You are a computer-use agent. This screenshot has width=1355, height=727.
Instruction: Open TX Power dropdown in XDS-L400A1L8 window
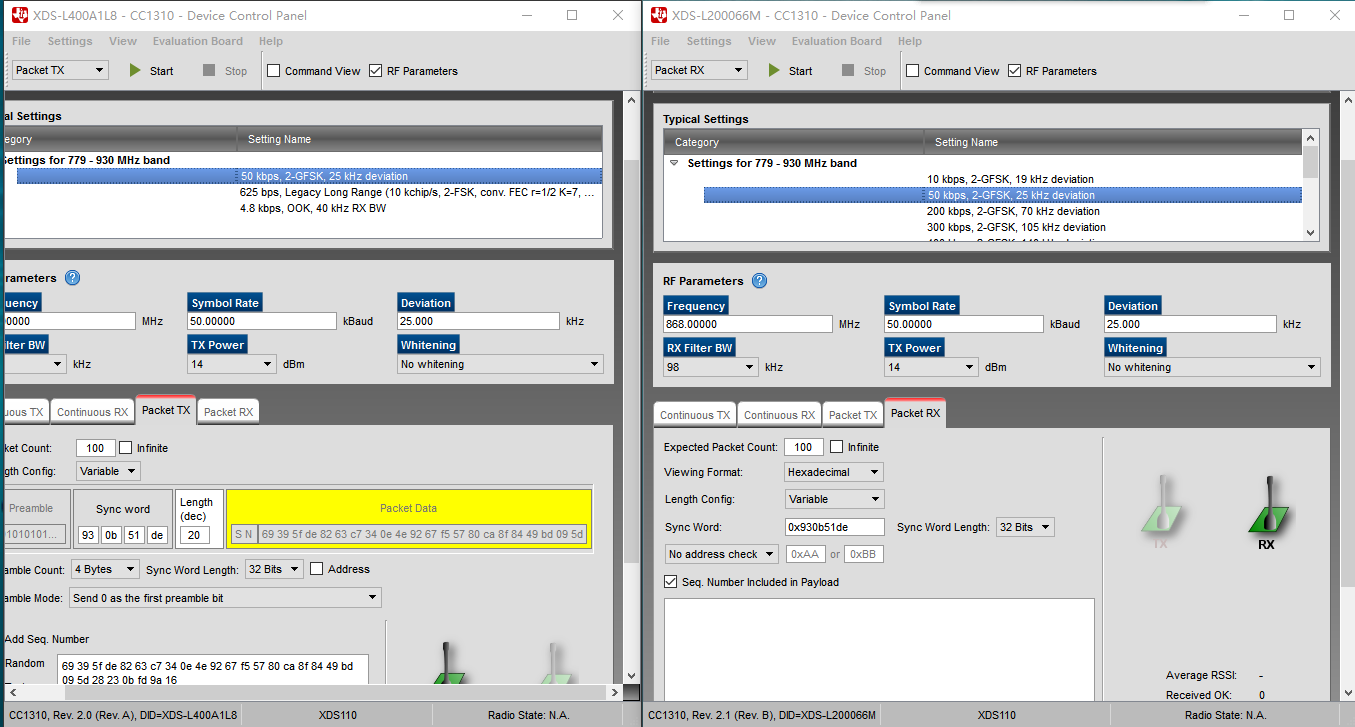pyautogui.click(x=232, y=364)
